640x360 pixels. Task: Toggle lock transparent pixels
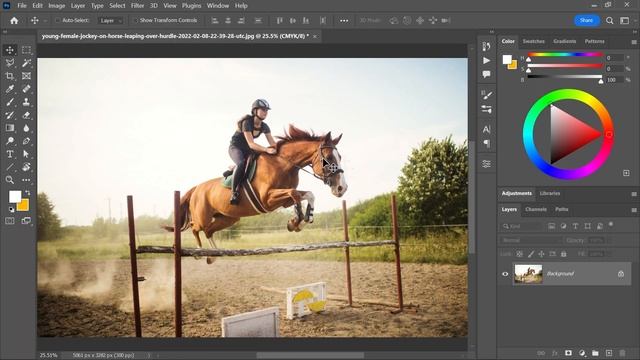click(519, 254)
